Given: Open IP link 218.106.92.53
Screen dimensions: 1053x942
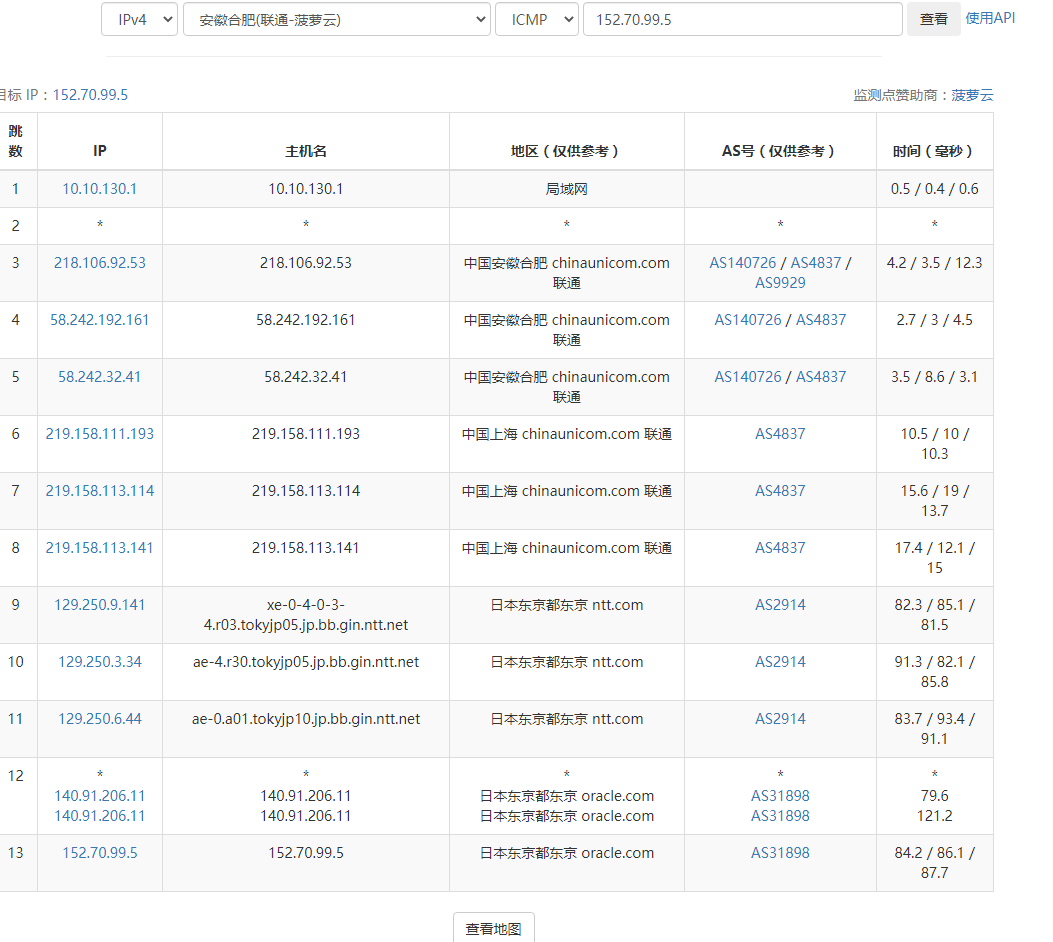Looking at the screenshot, I should click(x=99, y=263).
